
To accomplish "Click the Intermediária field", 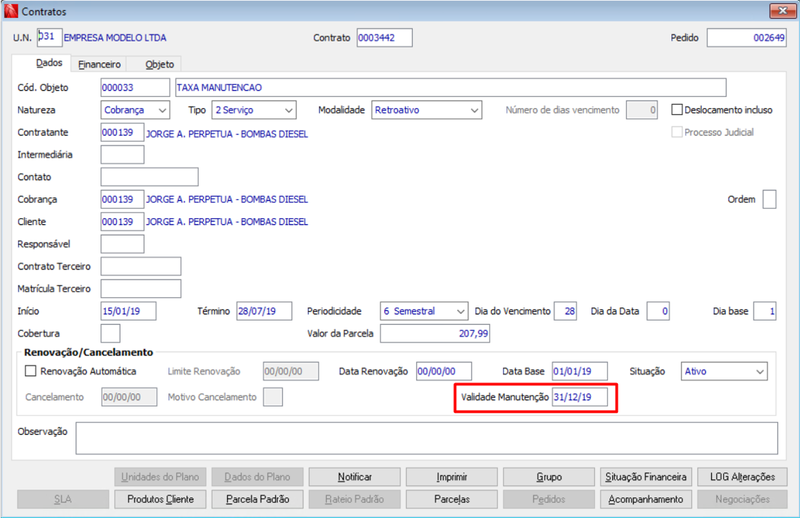I will click(122, 155).
